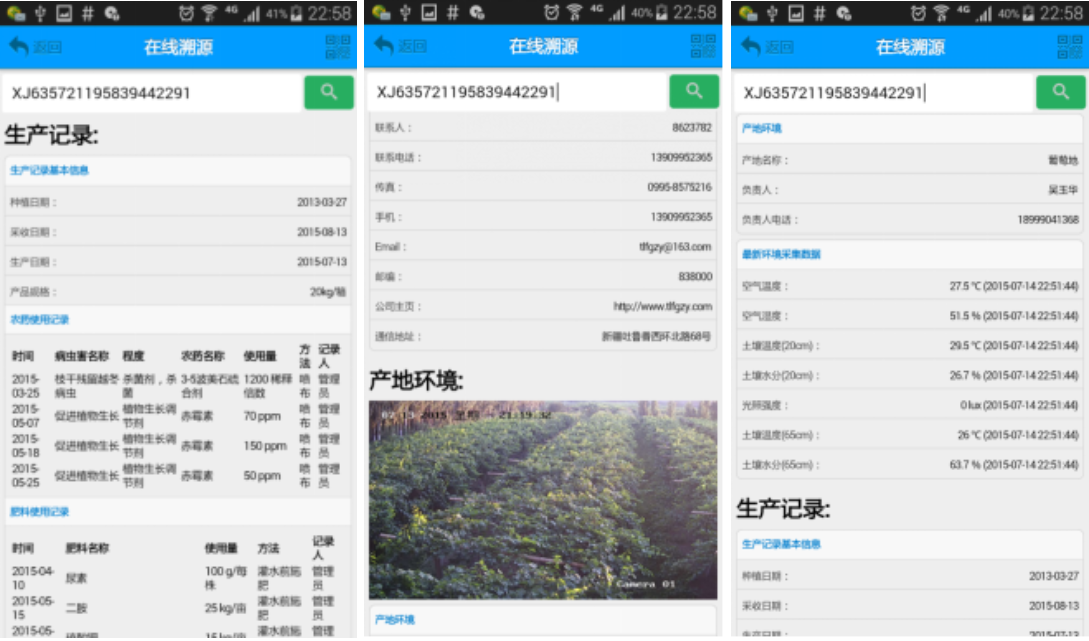
Task: Tap the 负责人电话 number 18999041368
Action: [1047, 220]
